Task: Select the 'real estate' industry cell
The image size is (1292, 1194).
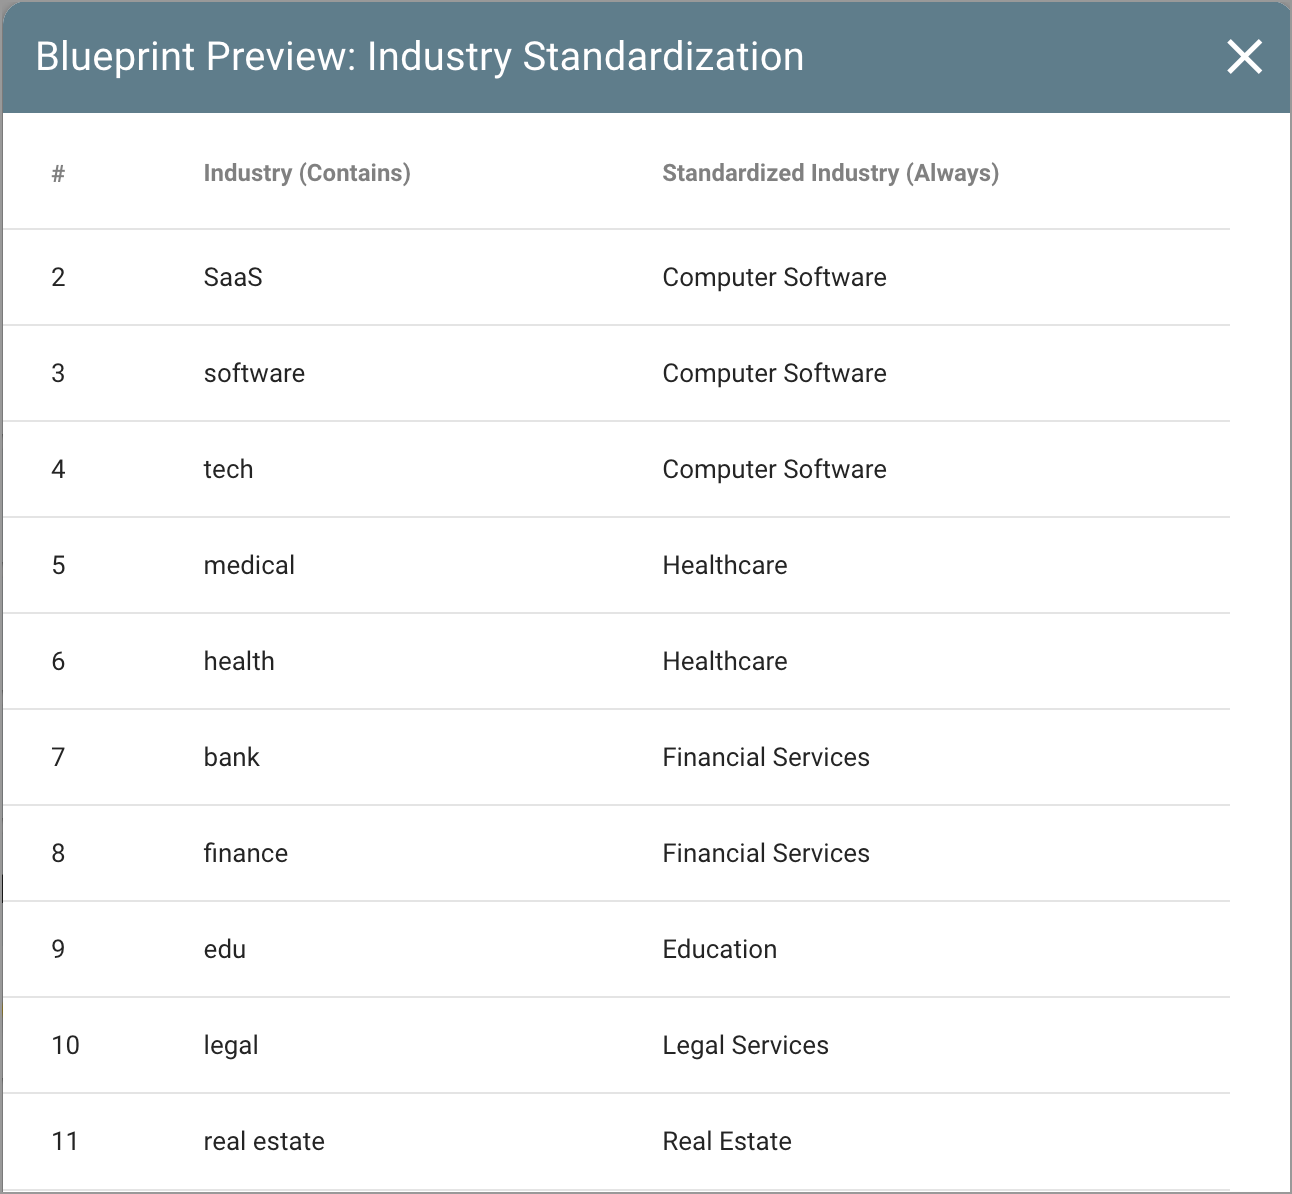Action: click(264, 1141)
